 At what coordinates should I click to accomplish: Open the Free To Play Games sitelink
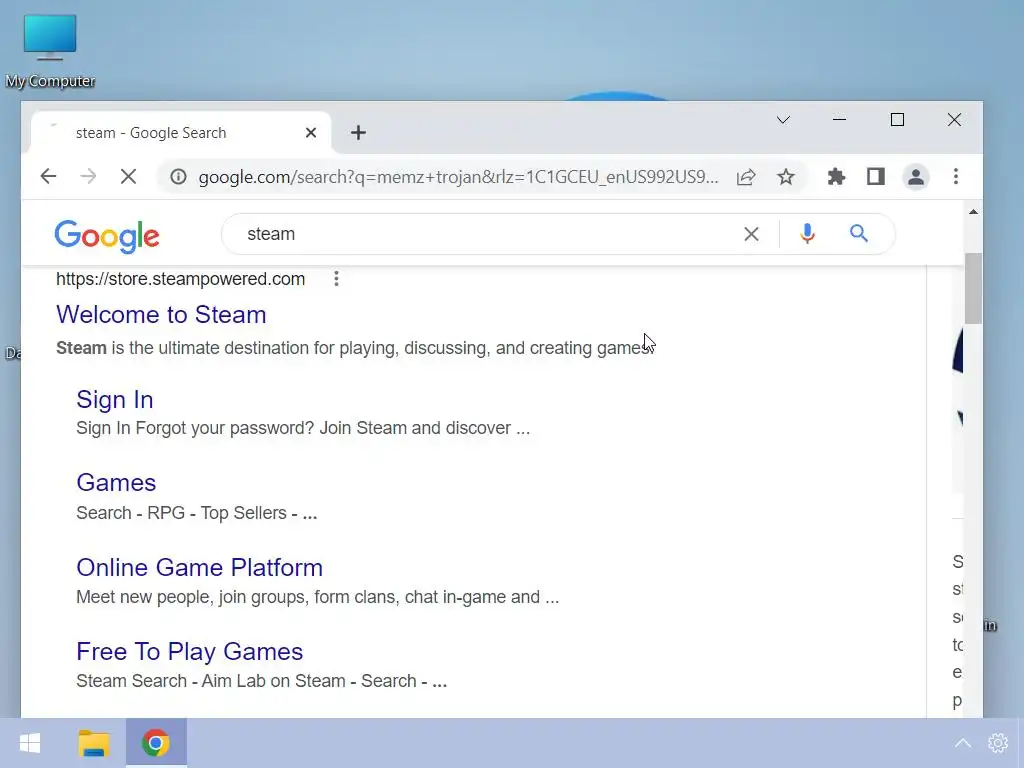coord(189,652)
